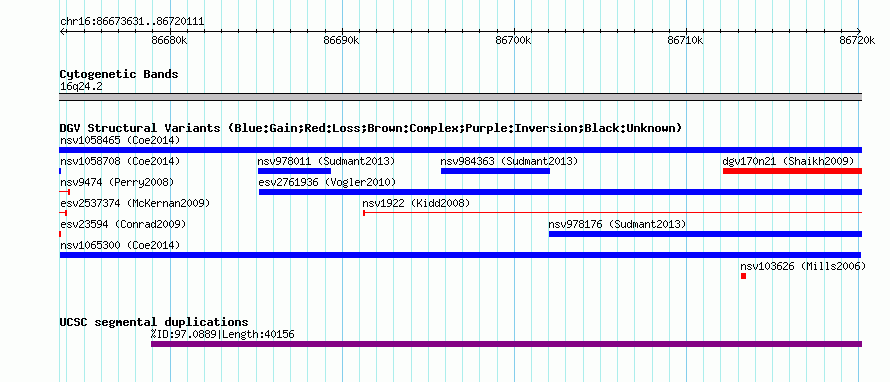Click the nsv1922 (Kidd2008) label
Viewport: 890px width, 382px height.
tap(416, 203)
